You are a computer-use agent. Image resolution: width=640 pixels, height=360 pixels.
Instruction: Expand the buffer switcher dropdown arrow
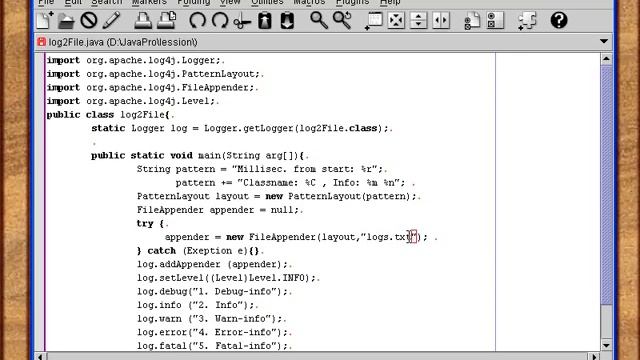(x=604, y=41)
